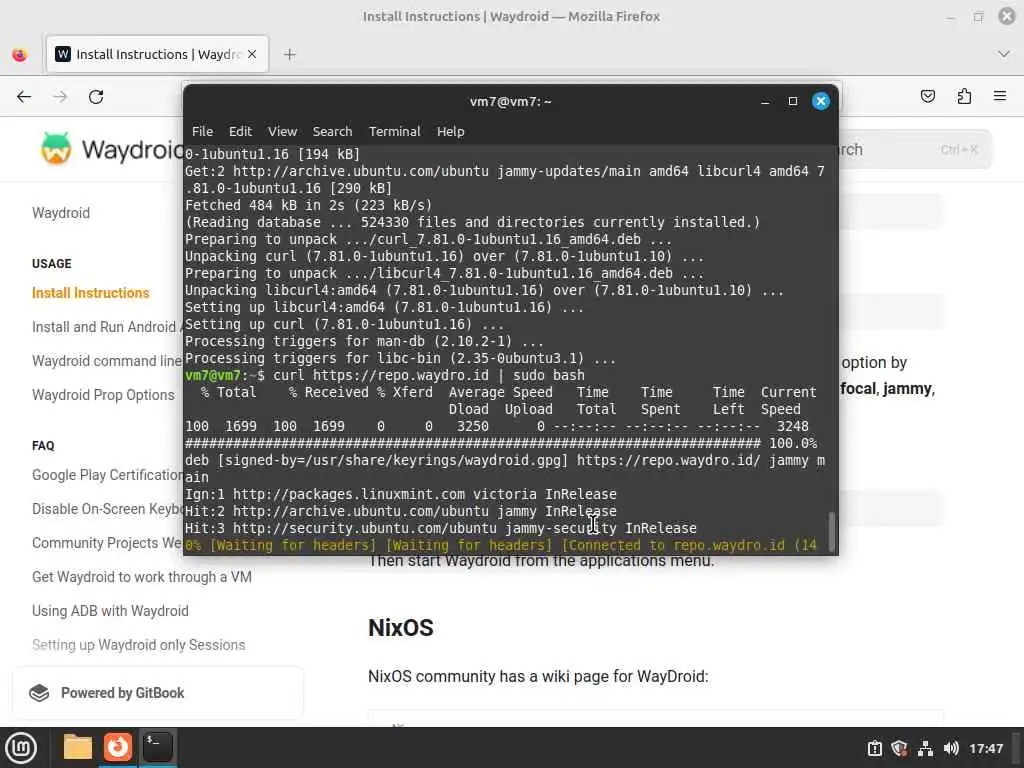Image resolution: width=1024 pixels, height=768 pixels.
Task: Click the USAGE section heading
Action: pyautogui.click(x=52, y=264)
